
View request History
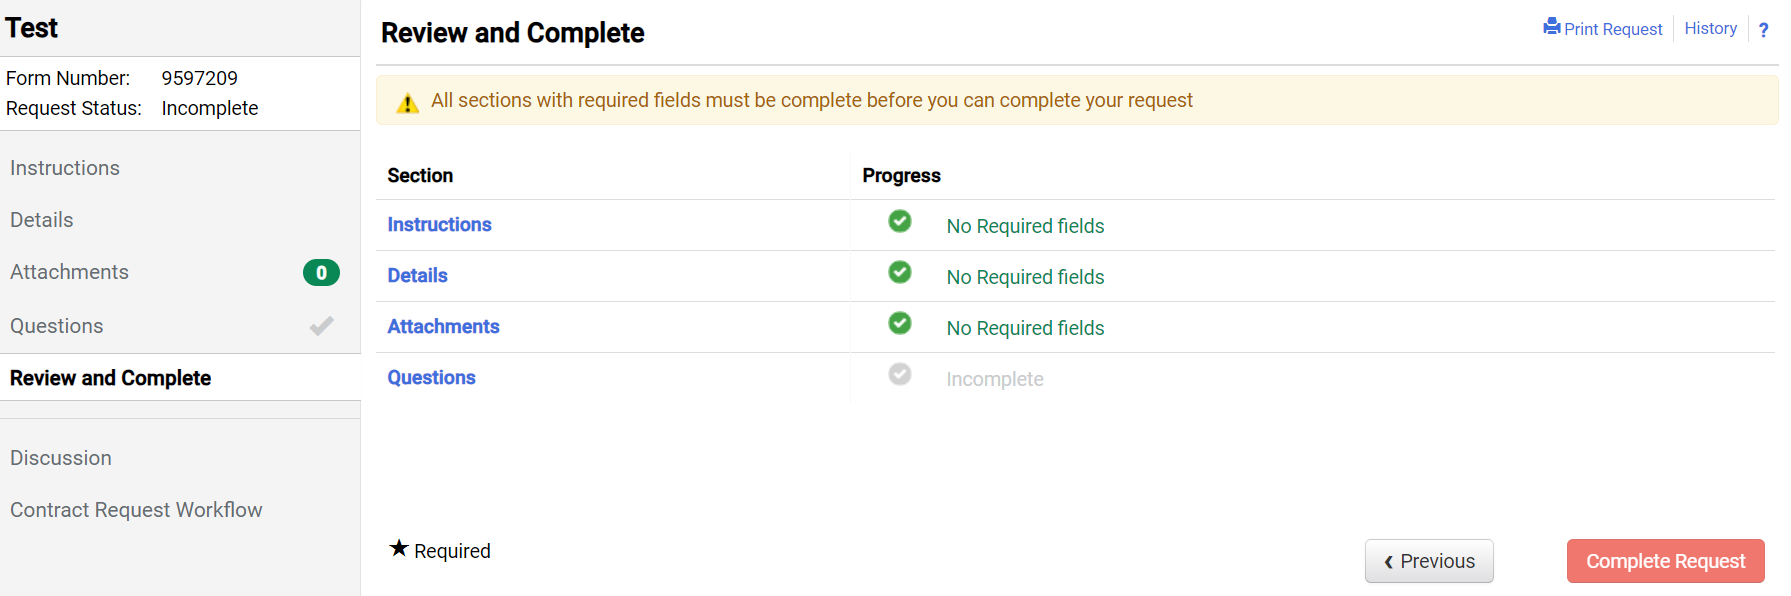point(1711,28)
